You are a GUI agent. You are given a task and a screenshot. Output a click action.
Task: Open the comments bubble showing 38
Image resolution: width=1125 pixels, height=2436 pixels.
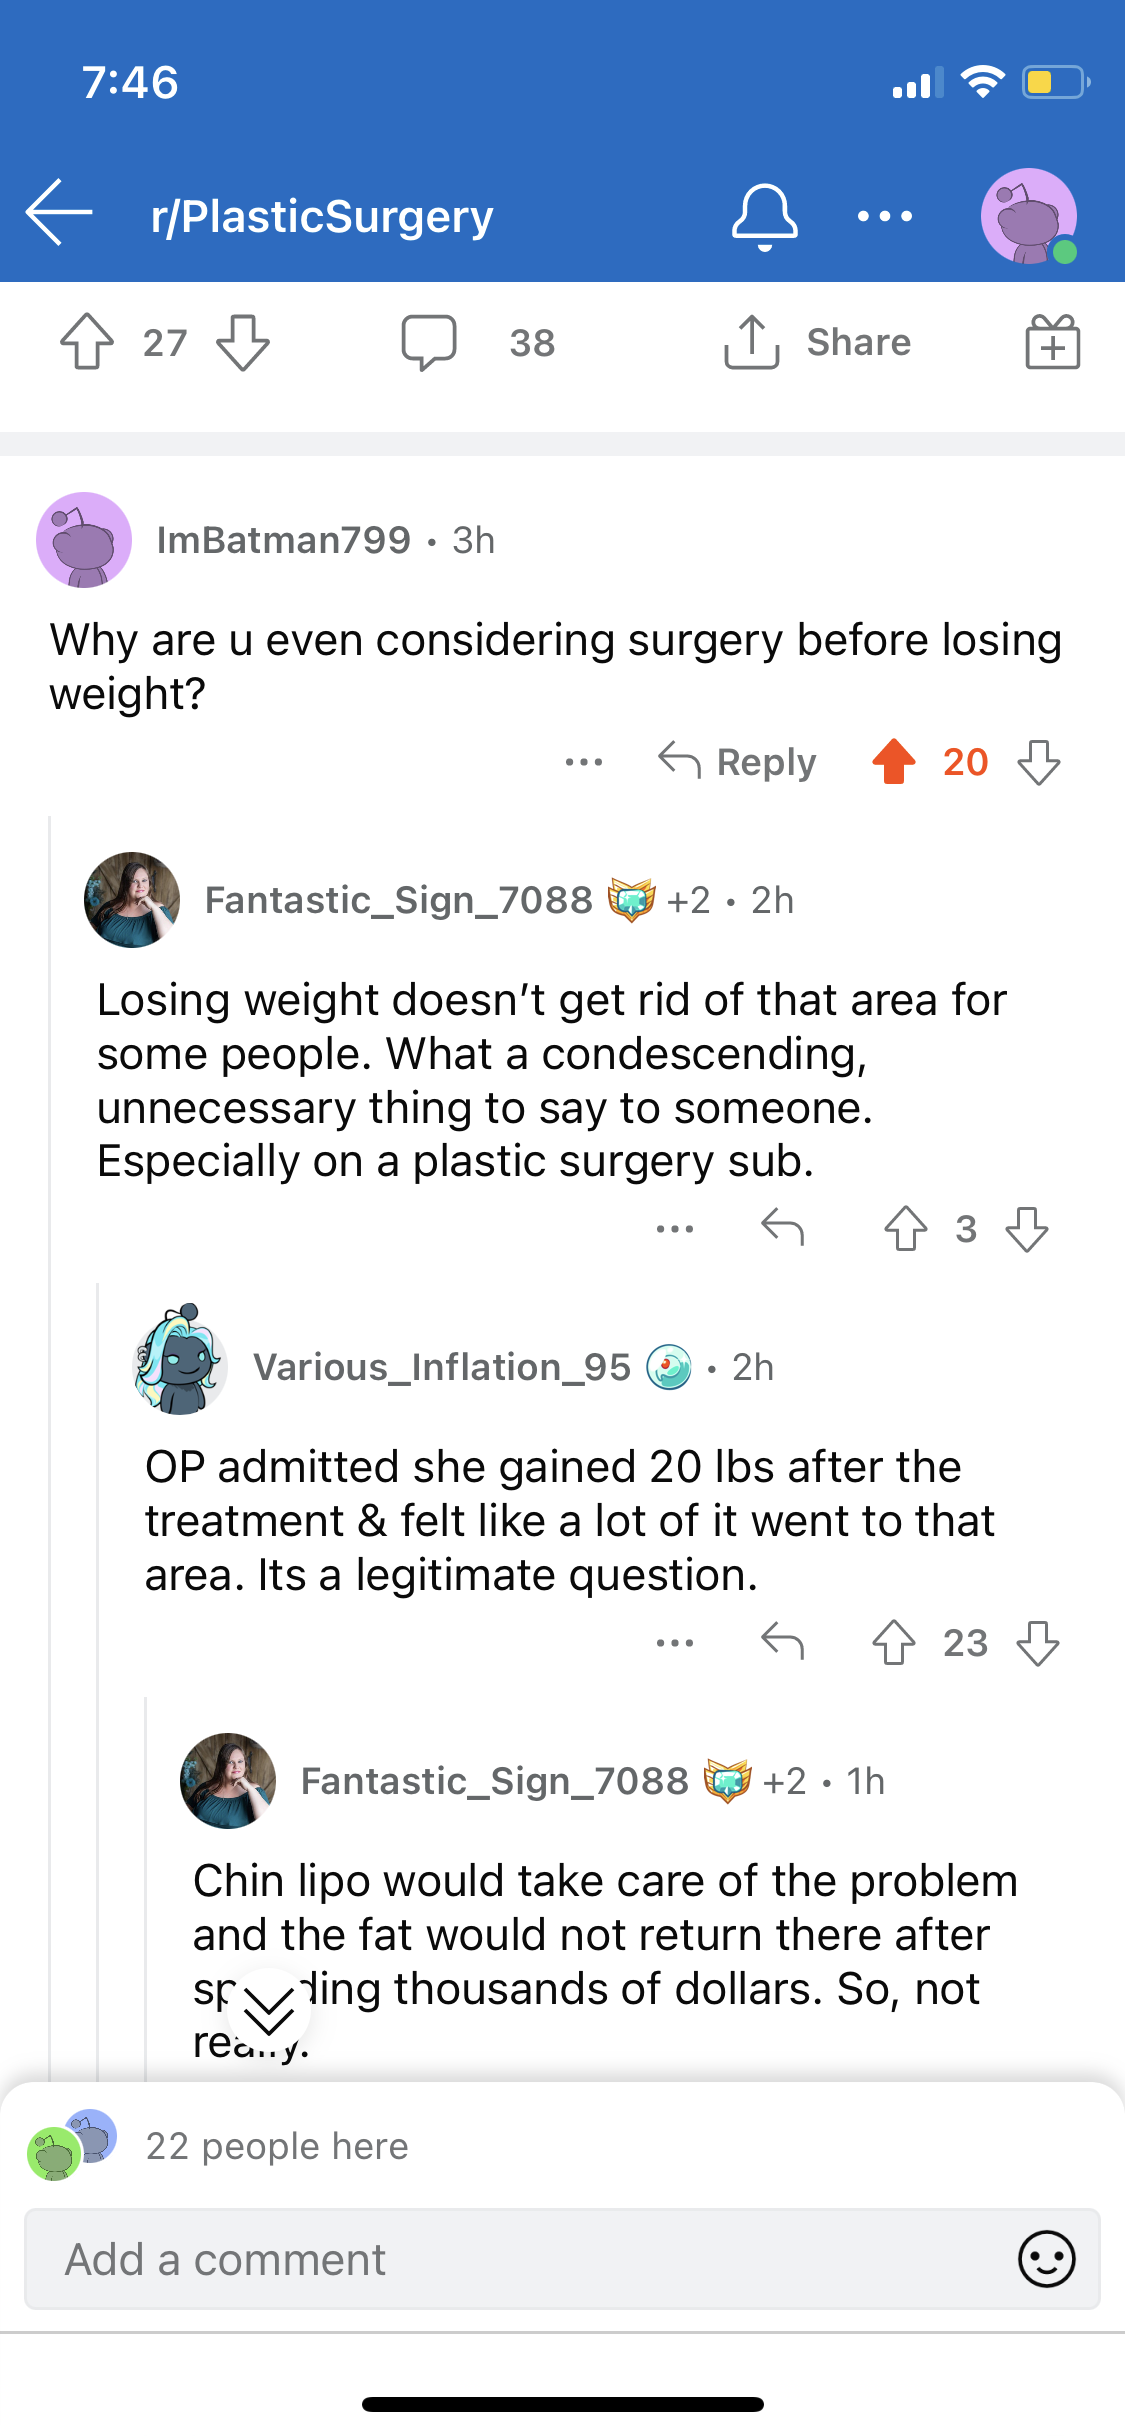429,342
